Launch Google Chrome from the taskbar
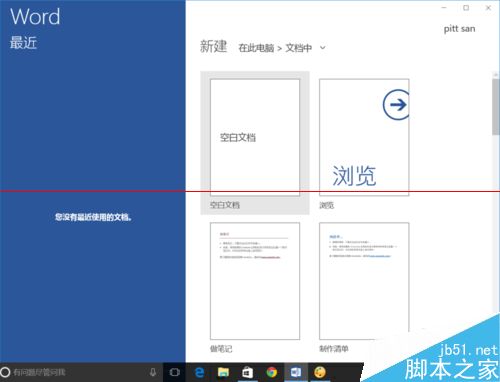This screenshot has height=382, width=500. (x=272, y=372)
